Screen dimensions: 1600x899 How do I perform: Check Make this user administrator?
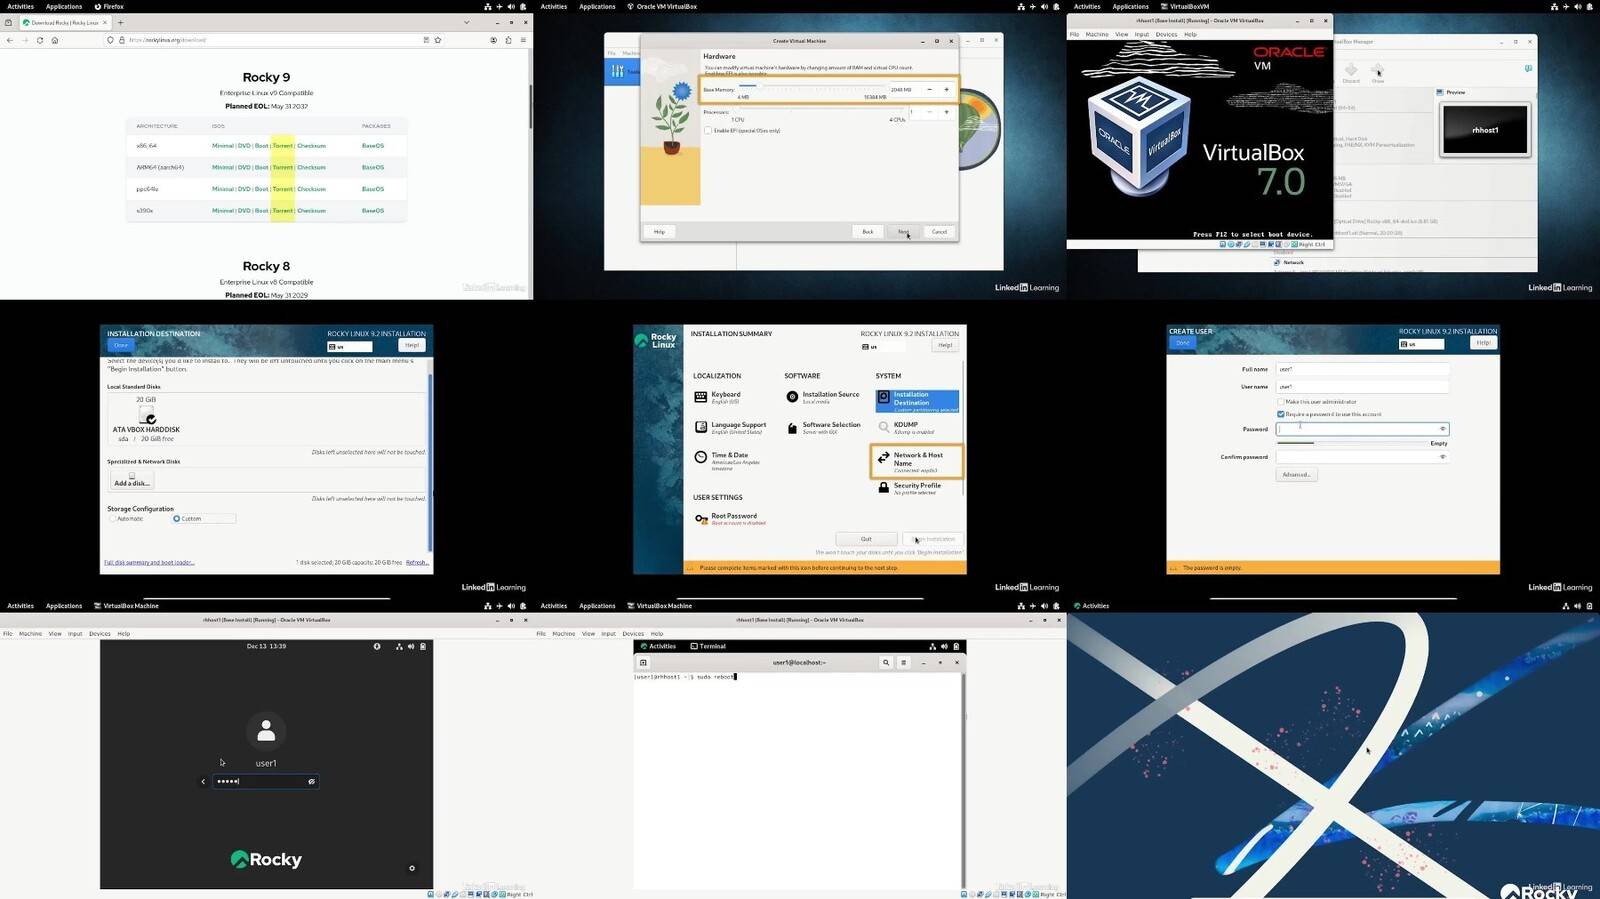(x=1281, y=402)
